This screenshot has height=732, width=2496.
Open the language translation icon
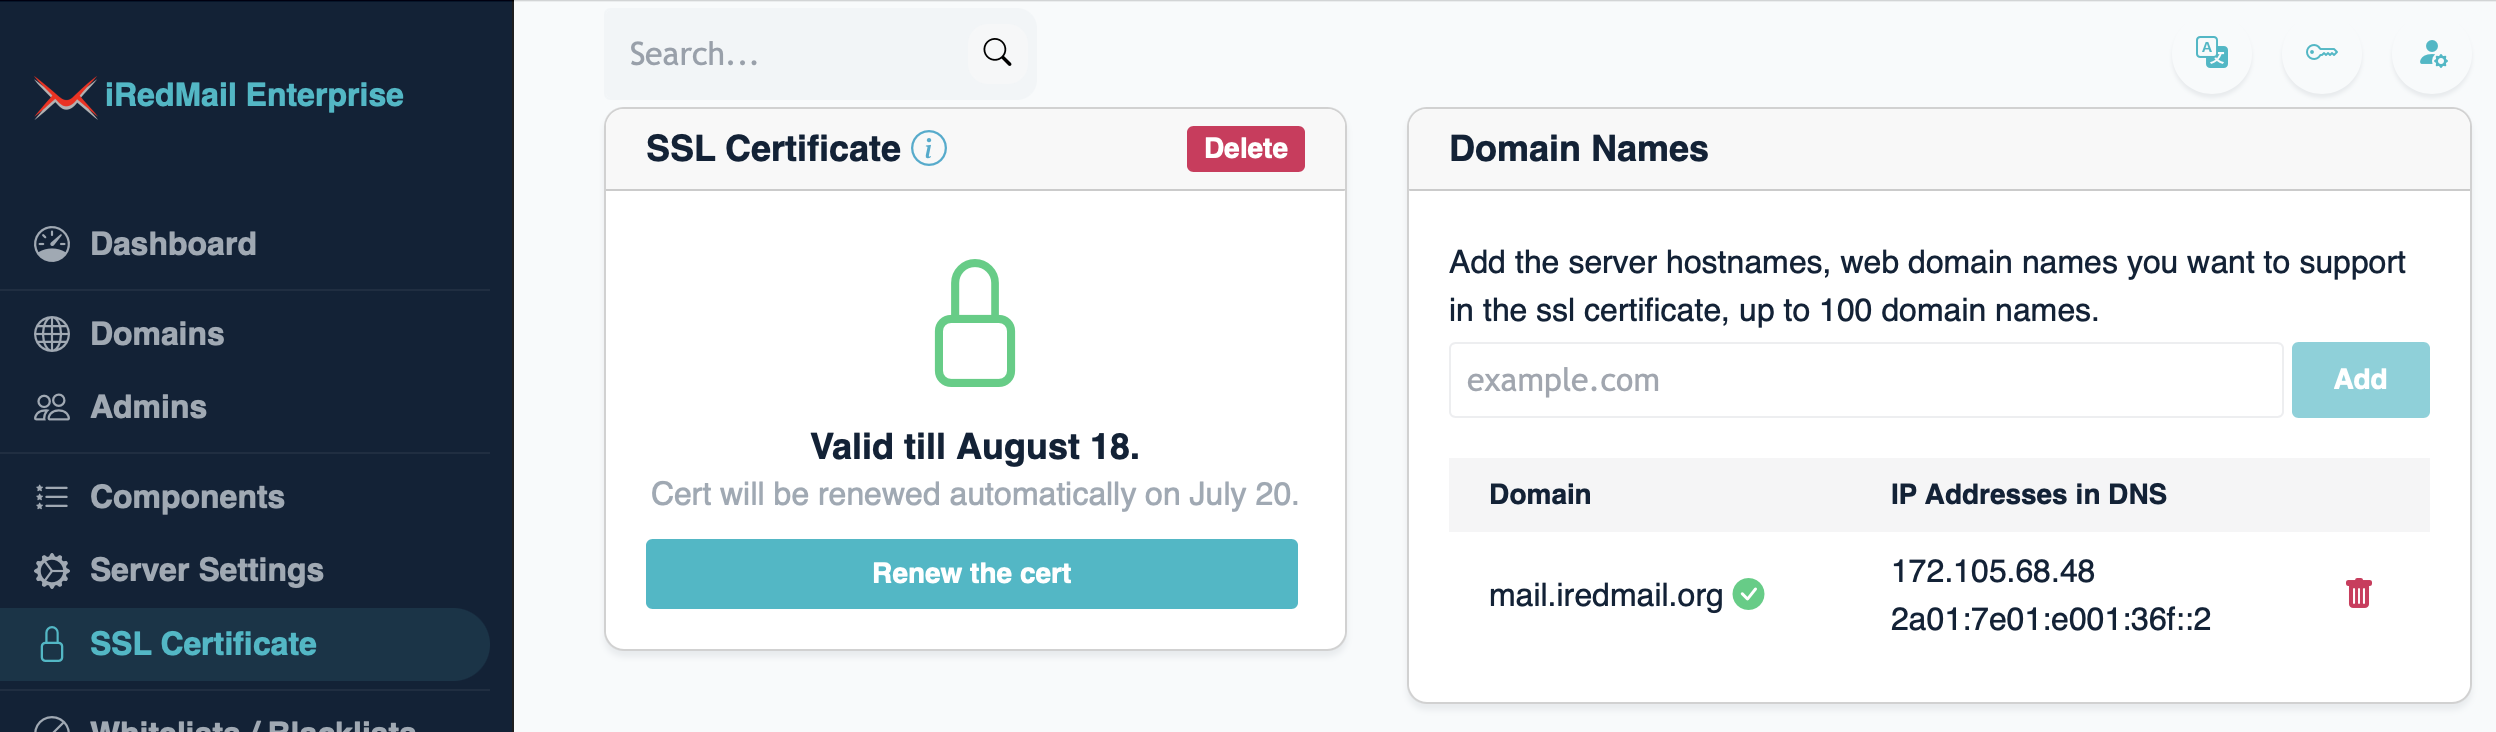[2212, 52]
